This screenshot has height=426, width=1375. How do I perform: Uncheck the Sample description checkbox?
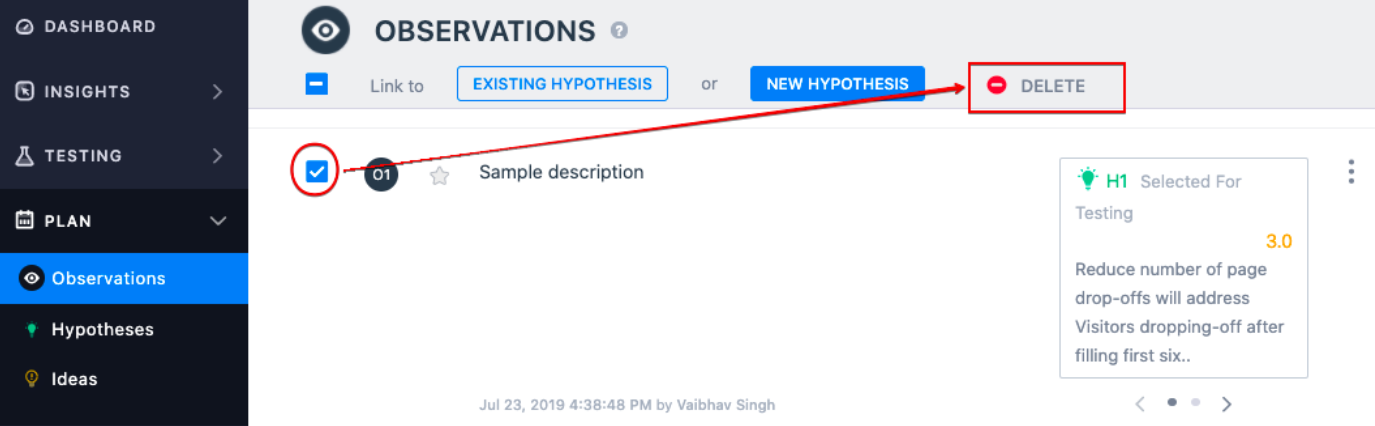[x=317, y=172]
